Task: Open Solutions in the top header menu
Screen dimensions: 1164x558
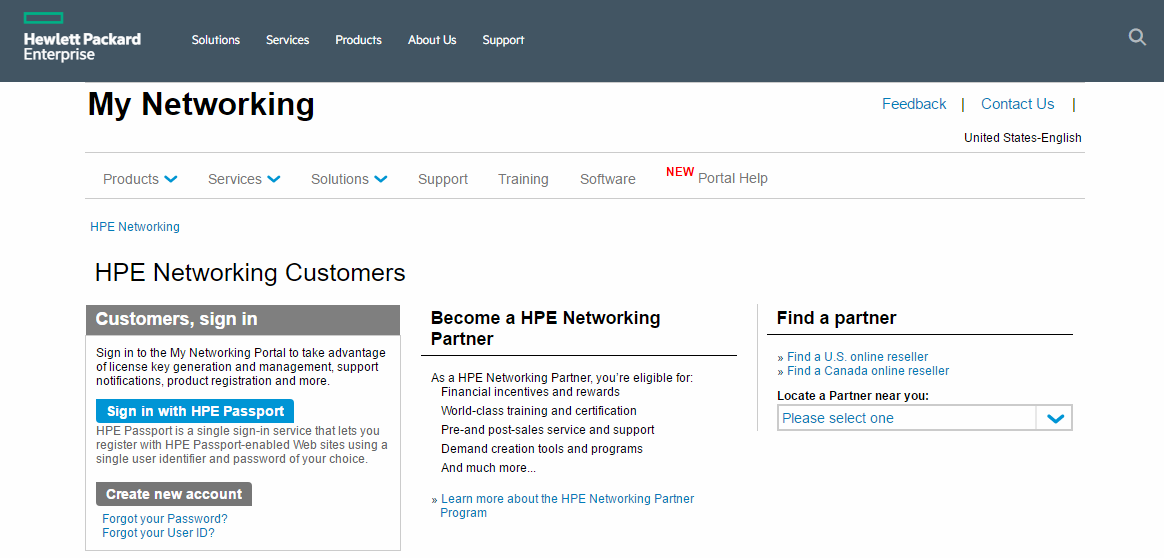Action: 216,40
